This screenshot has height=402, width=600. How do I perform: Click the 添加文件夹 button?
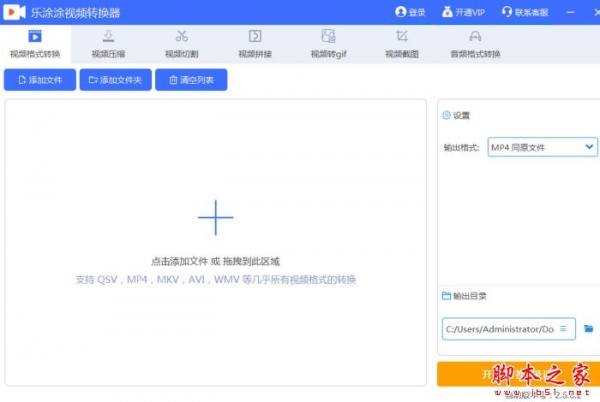point(116,80)
